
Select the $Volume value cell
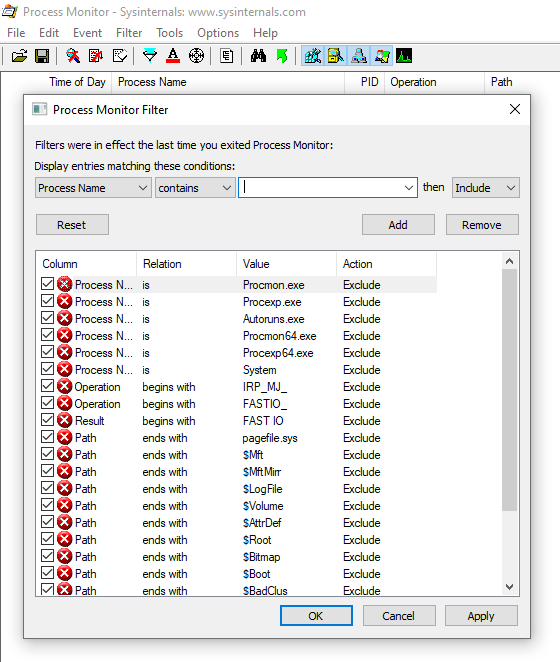tap(263, 506)
